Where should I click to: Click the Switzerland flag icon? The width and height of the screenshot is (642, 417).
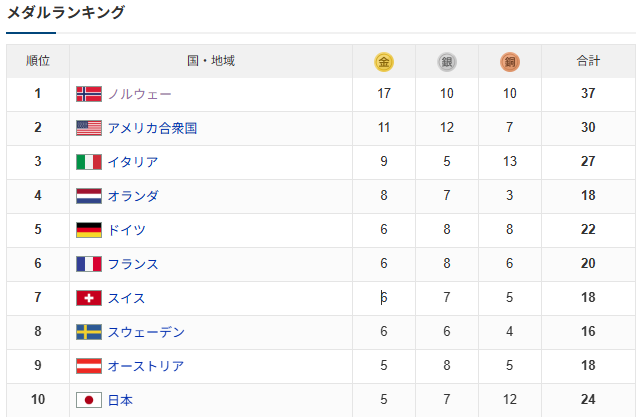[x=89, y=298]
